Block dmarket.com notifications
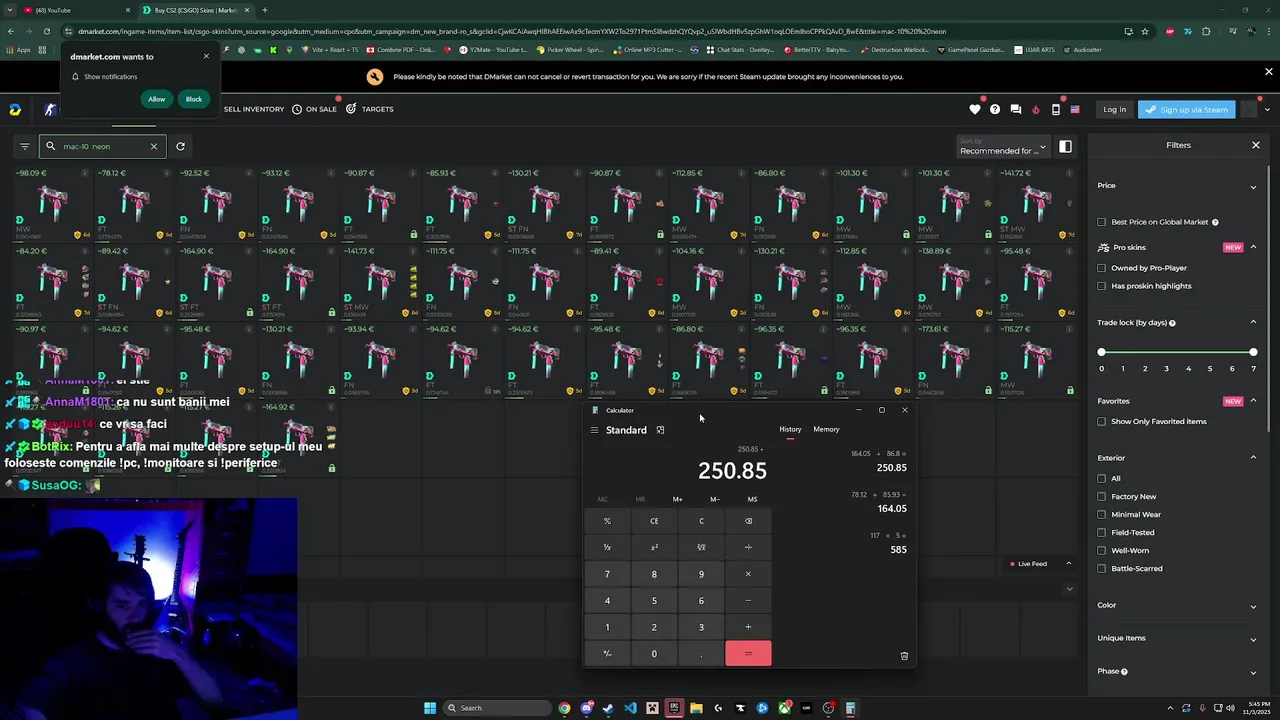The image size is (1280, 720). 194,99
